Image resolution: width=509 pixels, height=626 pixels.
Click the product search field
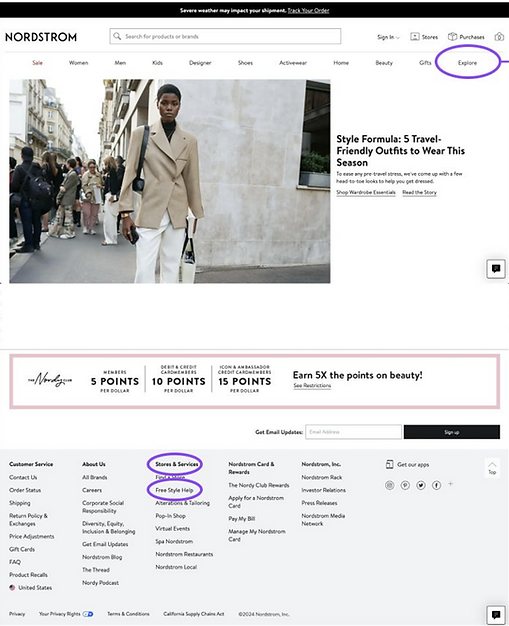(225, 36)
